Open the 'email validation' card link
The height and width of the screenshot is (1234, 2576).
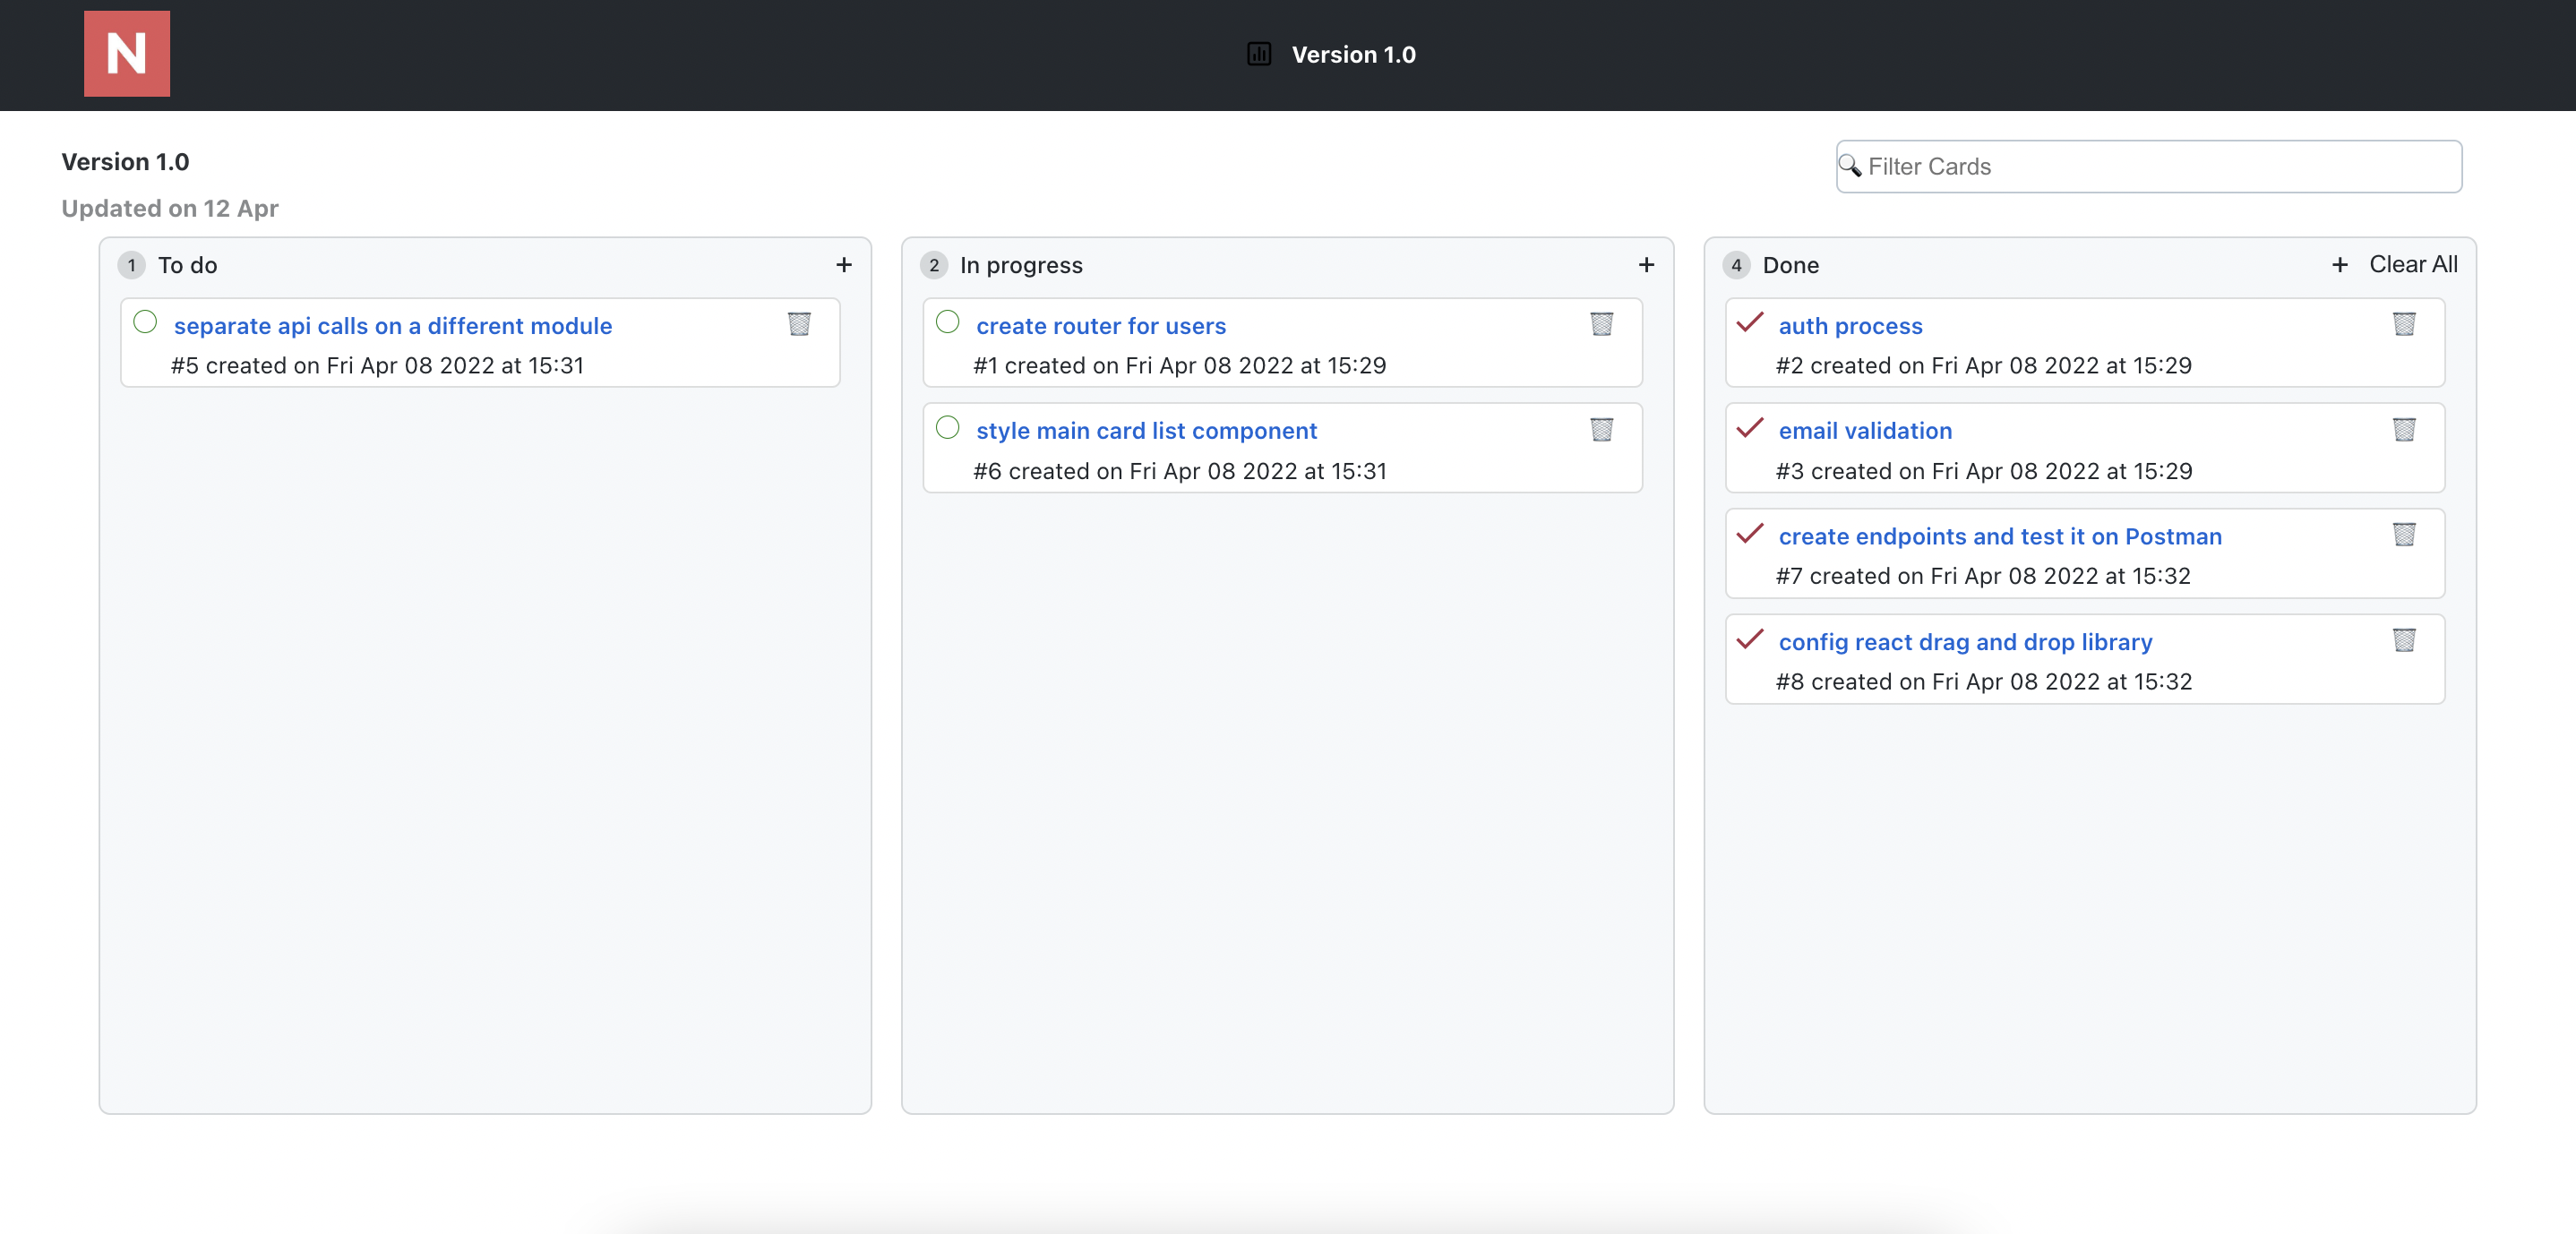1865,430
